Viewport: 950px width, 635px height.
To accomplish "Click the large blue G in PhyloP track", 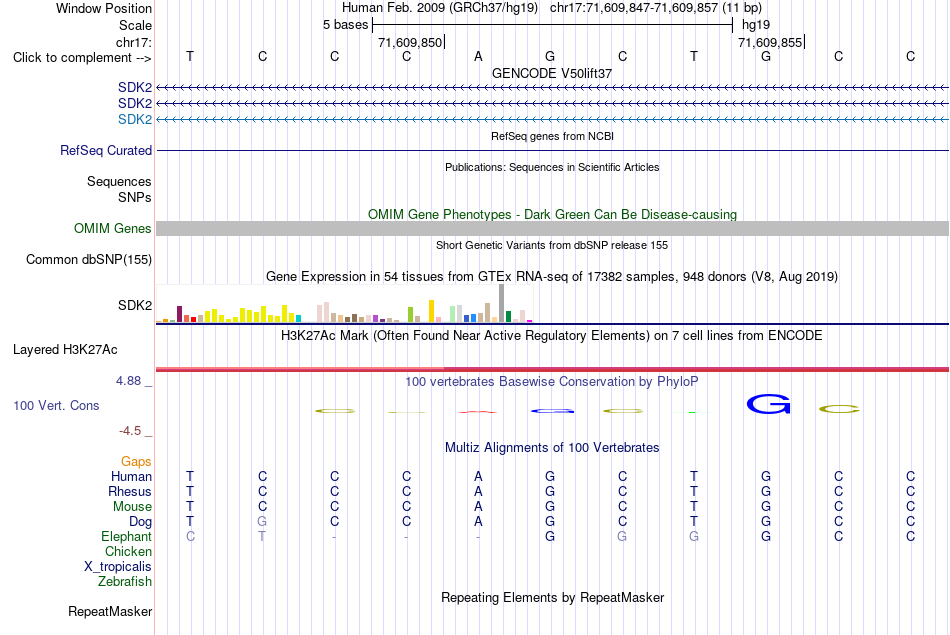I will pyautogui.click(x=768, y=404).
